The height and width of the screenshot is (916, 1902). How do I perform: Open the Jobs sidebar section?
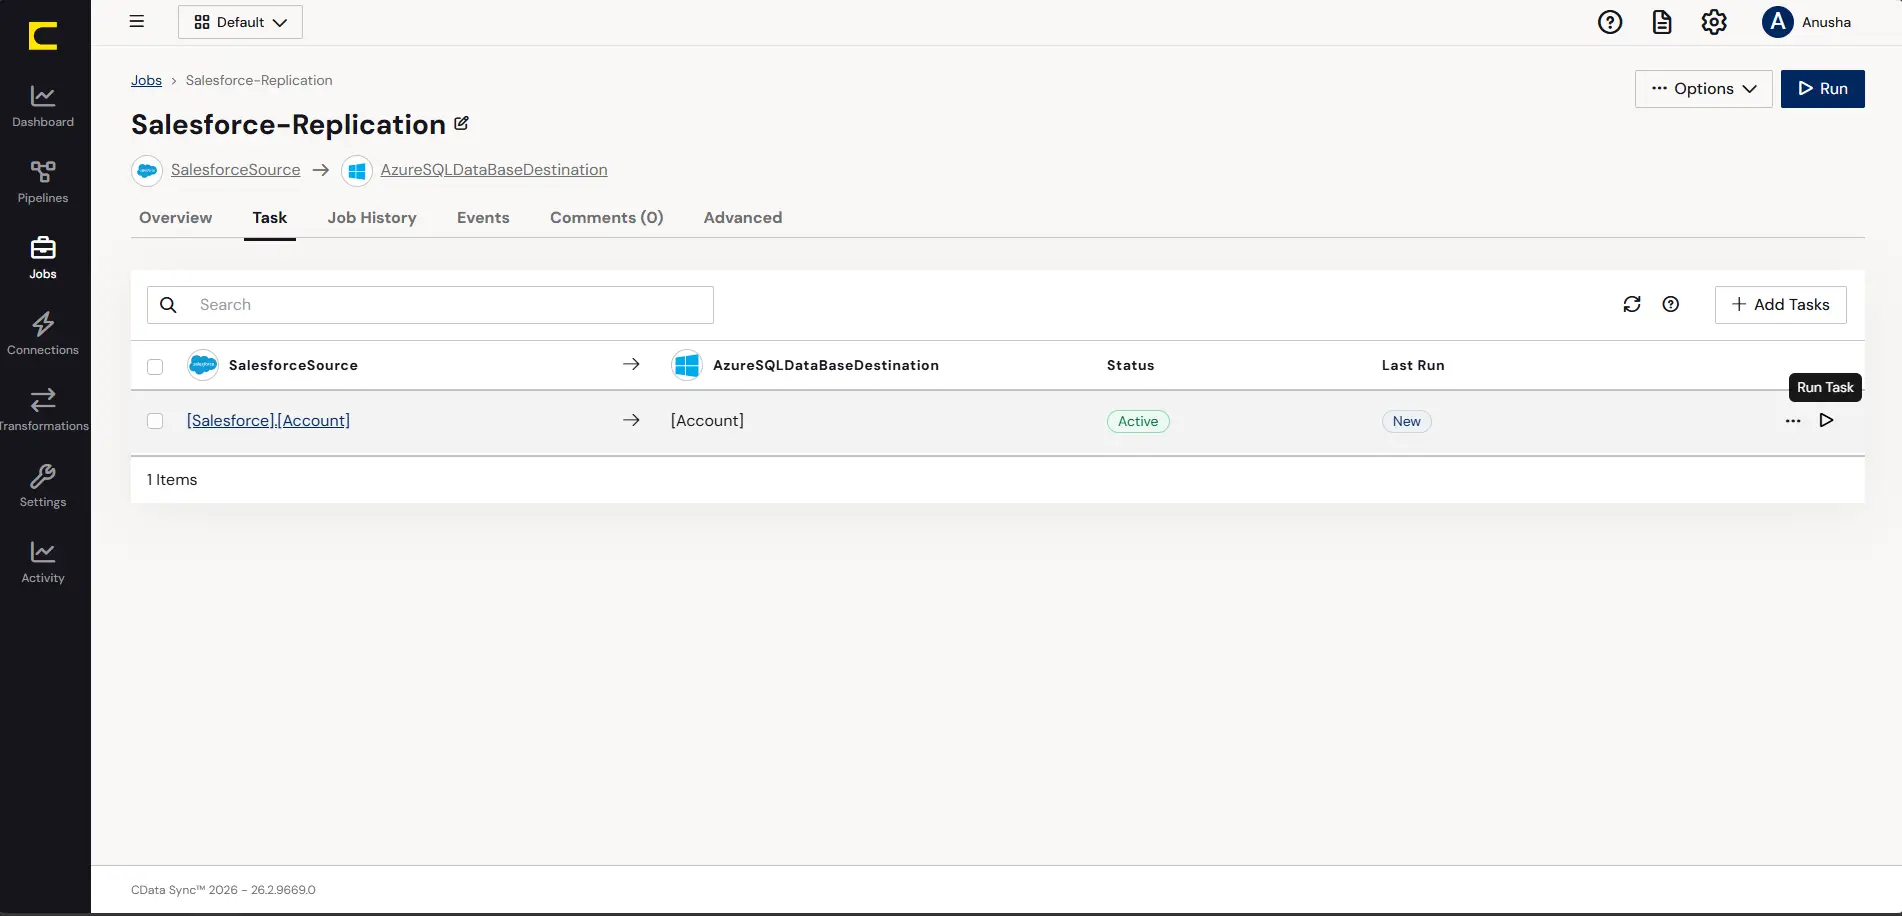click(x=43, y=259)
